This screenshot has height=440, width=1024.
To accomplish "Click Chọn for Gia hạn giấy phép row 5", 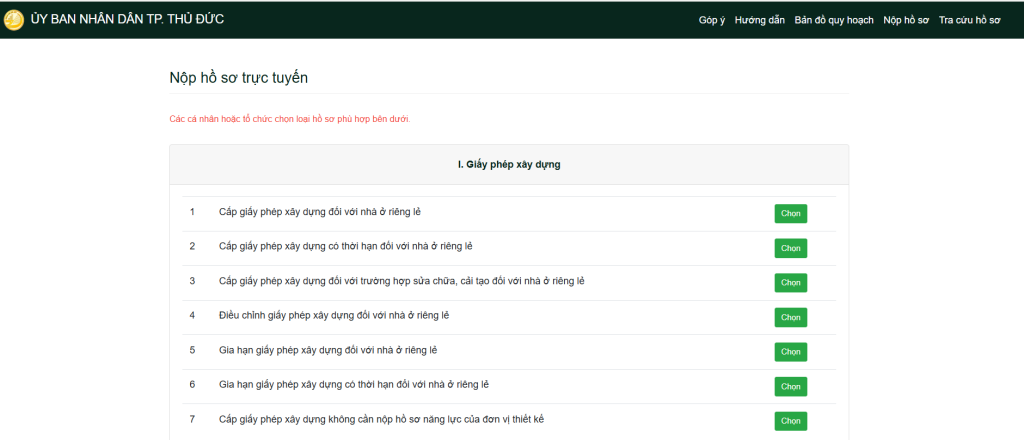I will (x=790, y=352).
